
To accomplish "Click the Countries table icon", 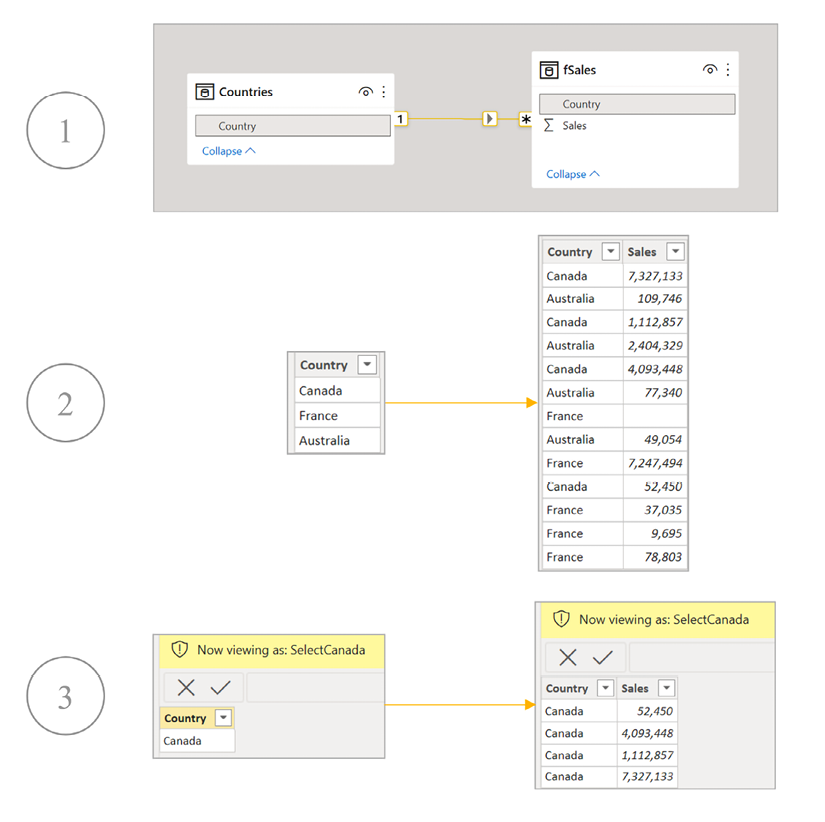I will (205, 92).
